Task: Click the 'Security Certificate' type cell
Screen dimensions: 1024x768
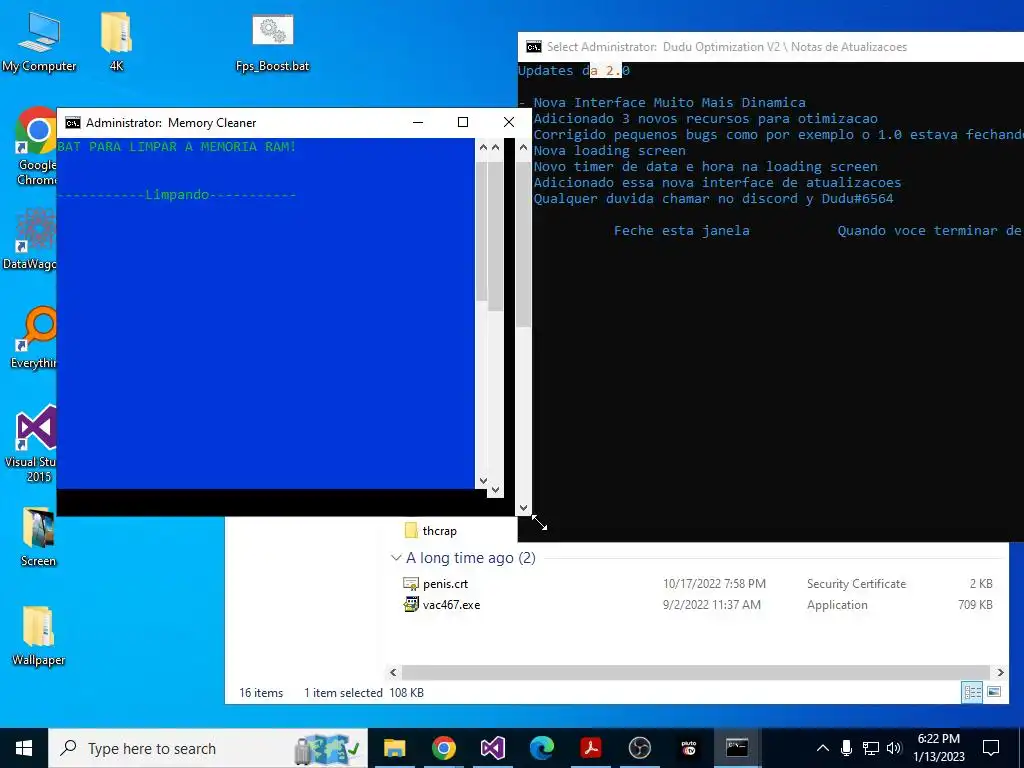Action: point(856,584)
